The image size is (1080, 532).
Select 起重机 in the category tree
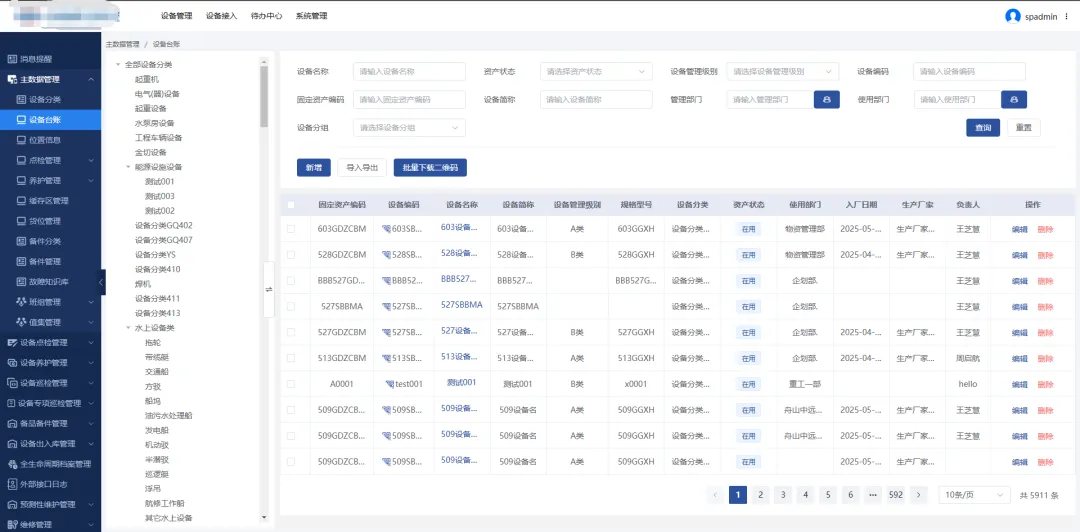[x=147, y=79]
